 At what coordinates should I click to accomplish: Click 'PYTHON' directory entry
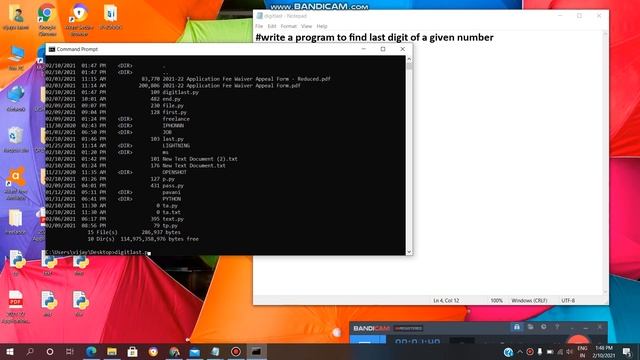point(171,199)
